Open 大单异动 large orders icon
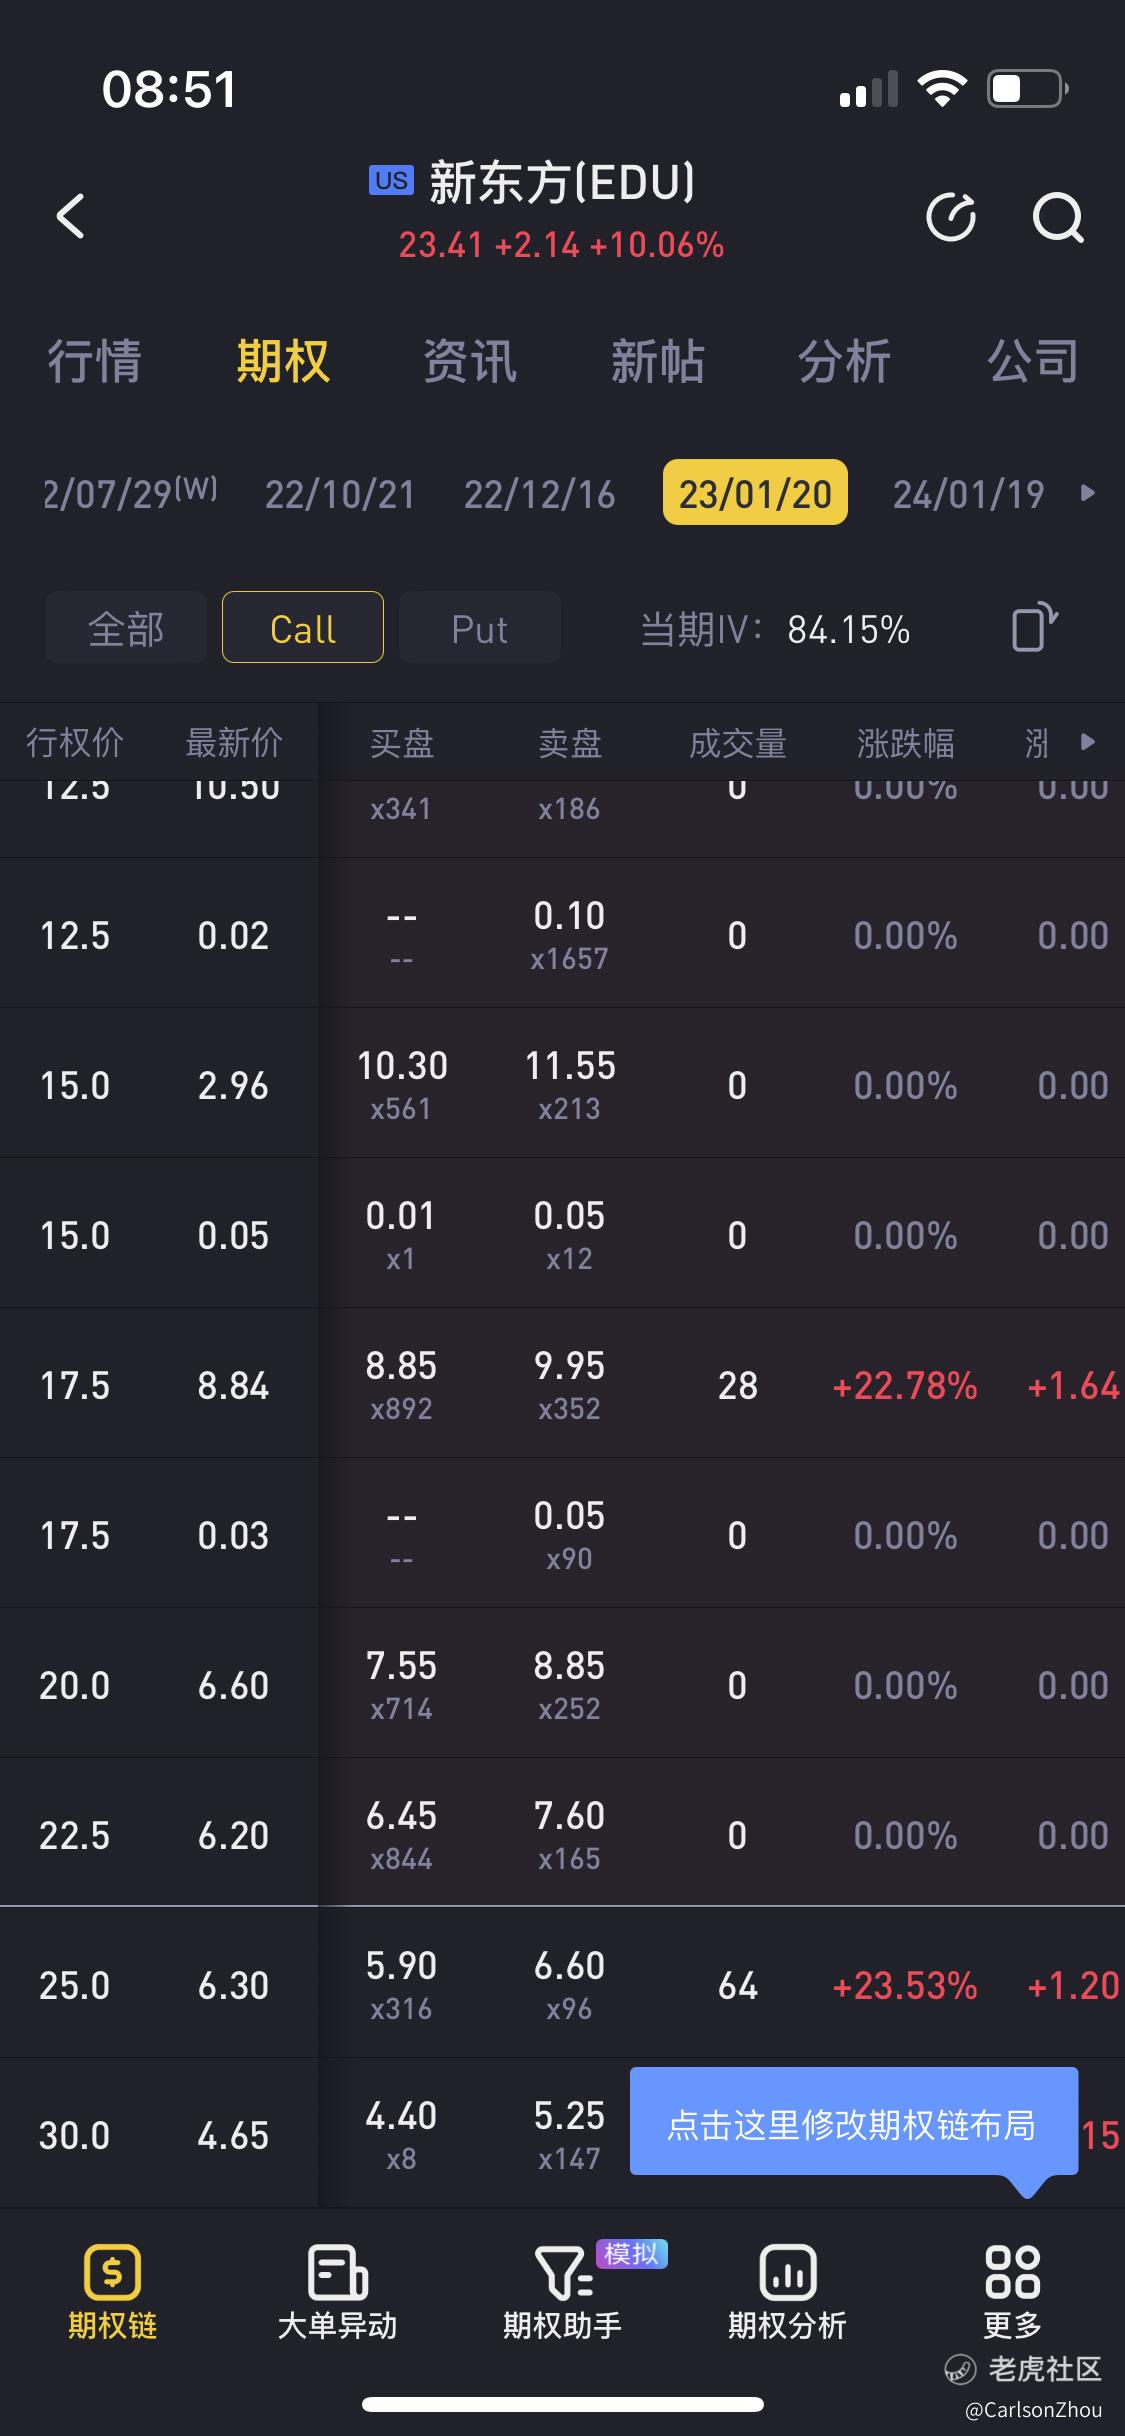 click(337, 2273)
